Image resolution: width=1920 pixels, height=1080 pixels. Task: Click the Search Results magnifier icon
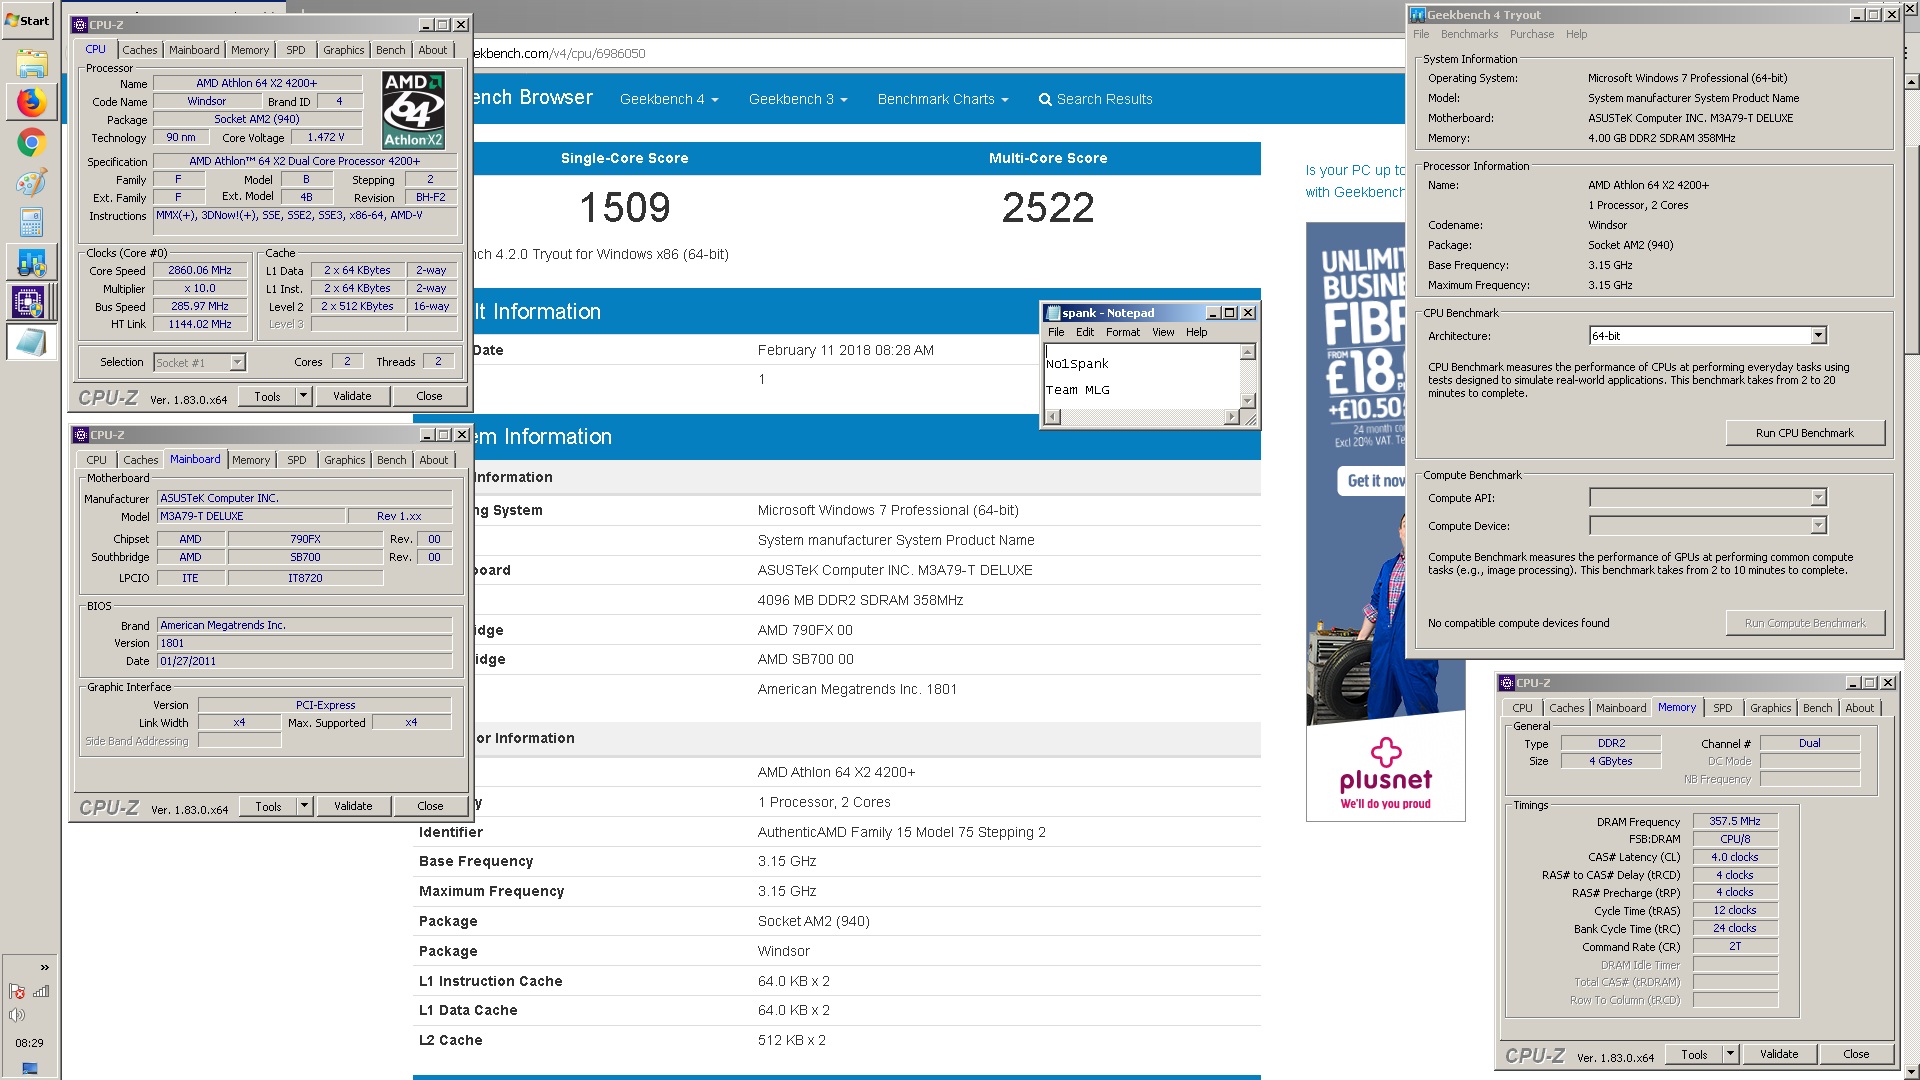pos(1045,100)
